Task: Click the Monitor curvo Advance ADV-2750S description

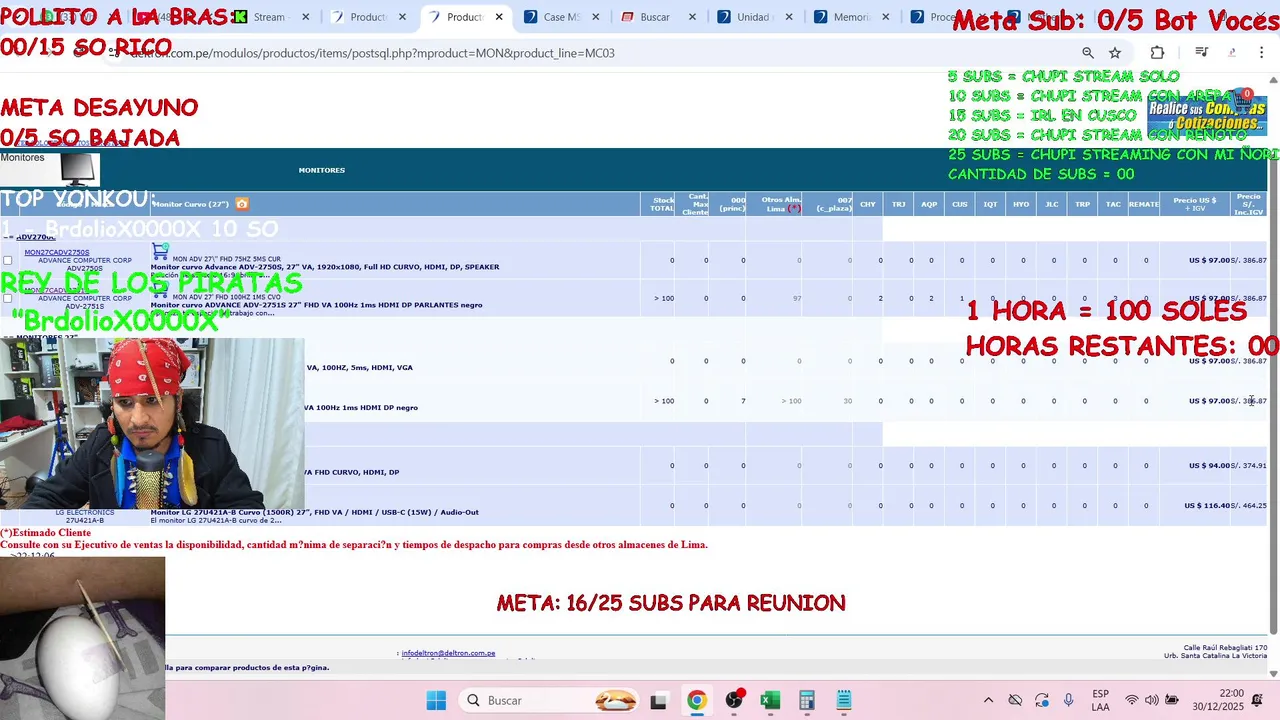Action: coord(325,267)
